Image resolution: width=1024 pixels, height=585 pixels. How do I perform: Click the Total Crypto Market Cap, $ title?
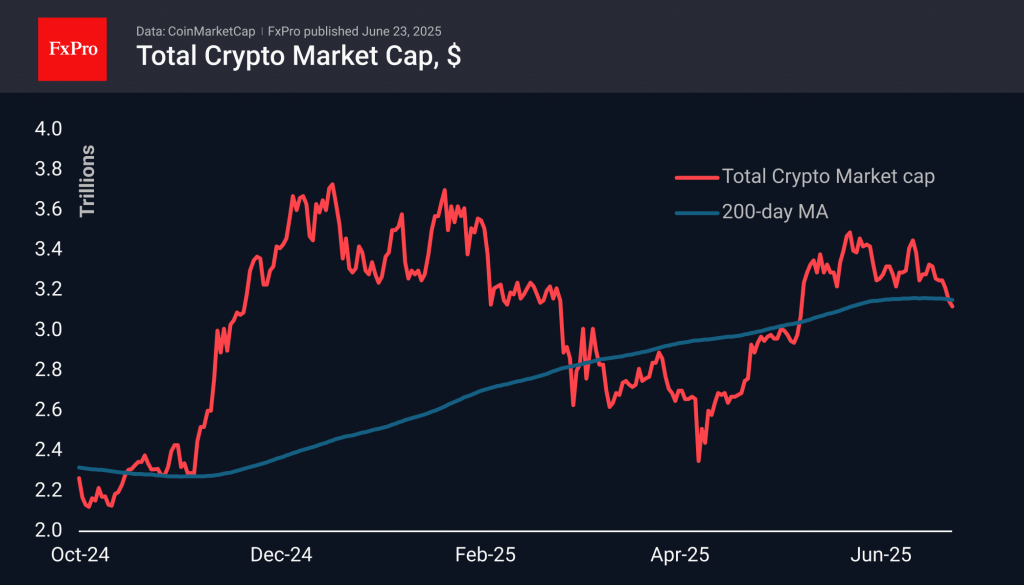(298, 56)
